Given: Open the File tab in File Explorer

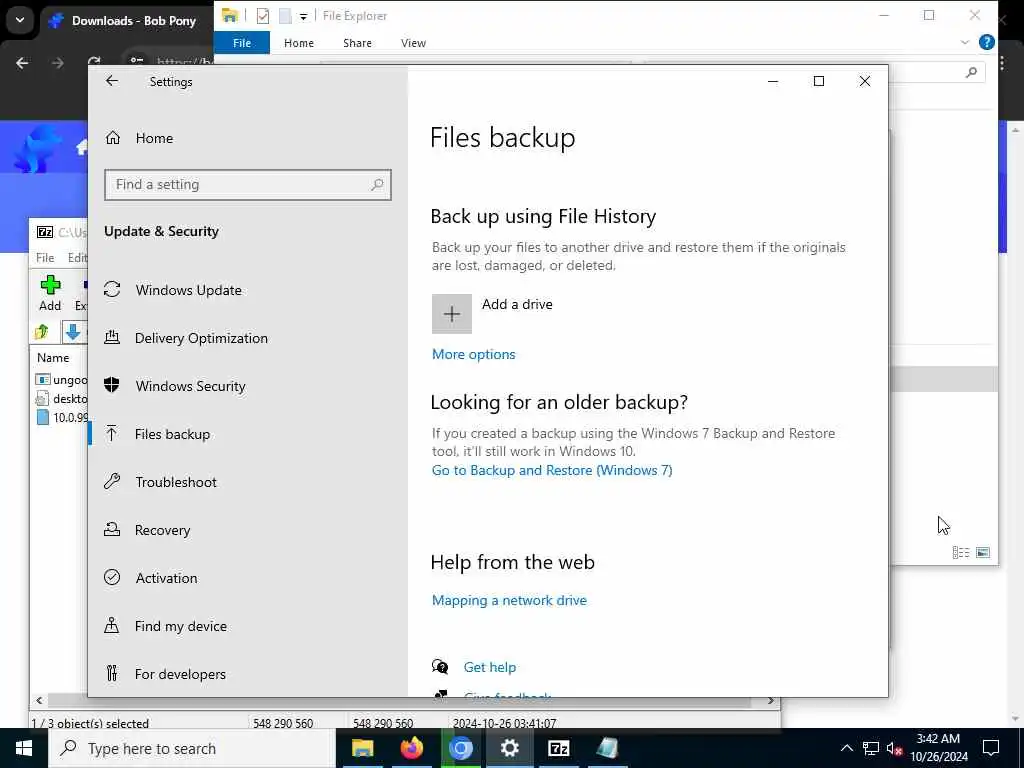Looking at the screenshot, I should 242,43.
